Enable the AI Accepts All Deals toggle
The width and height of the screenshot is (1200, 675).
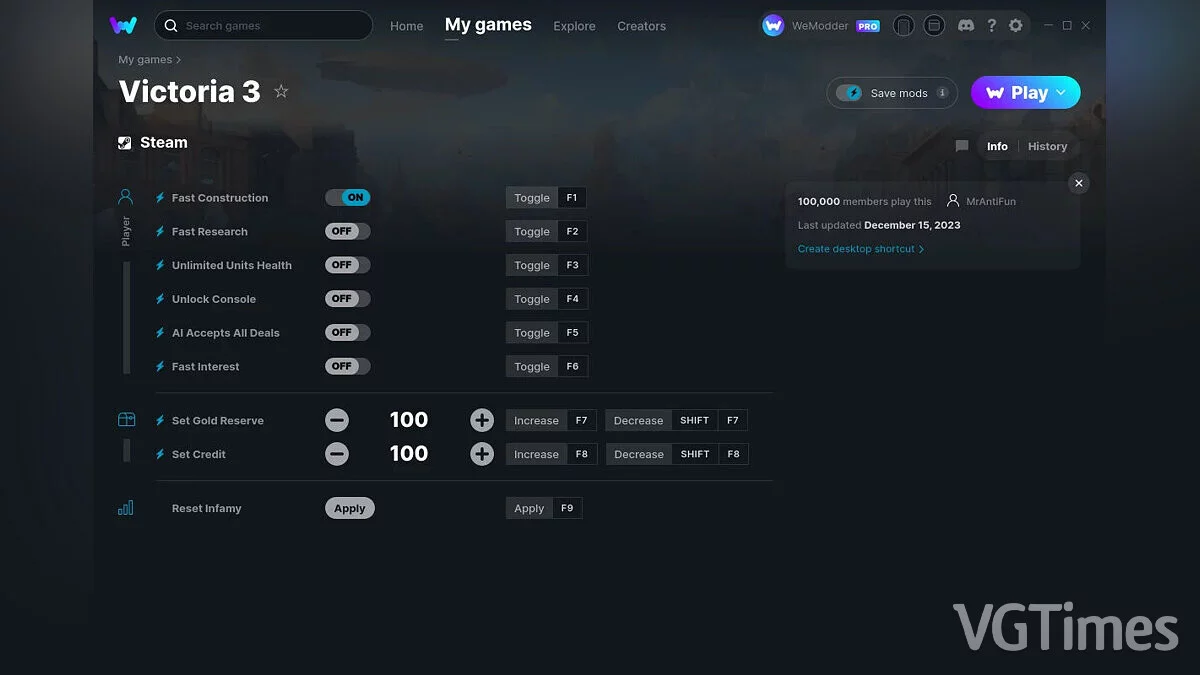(x=348, y=333)
